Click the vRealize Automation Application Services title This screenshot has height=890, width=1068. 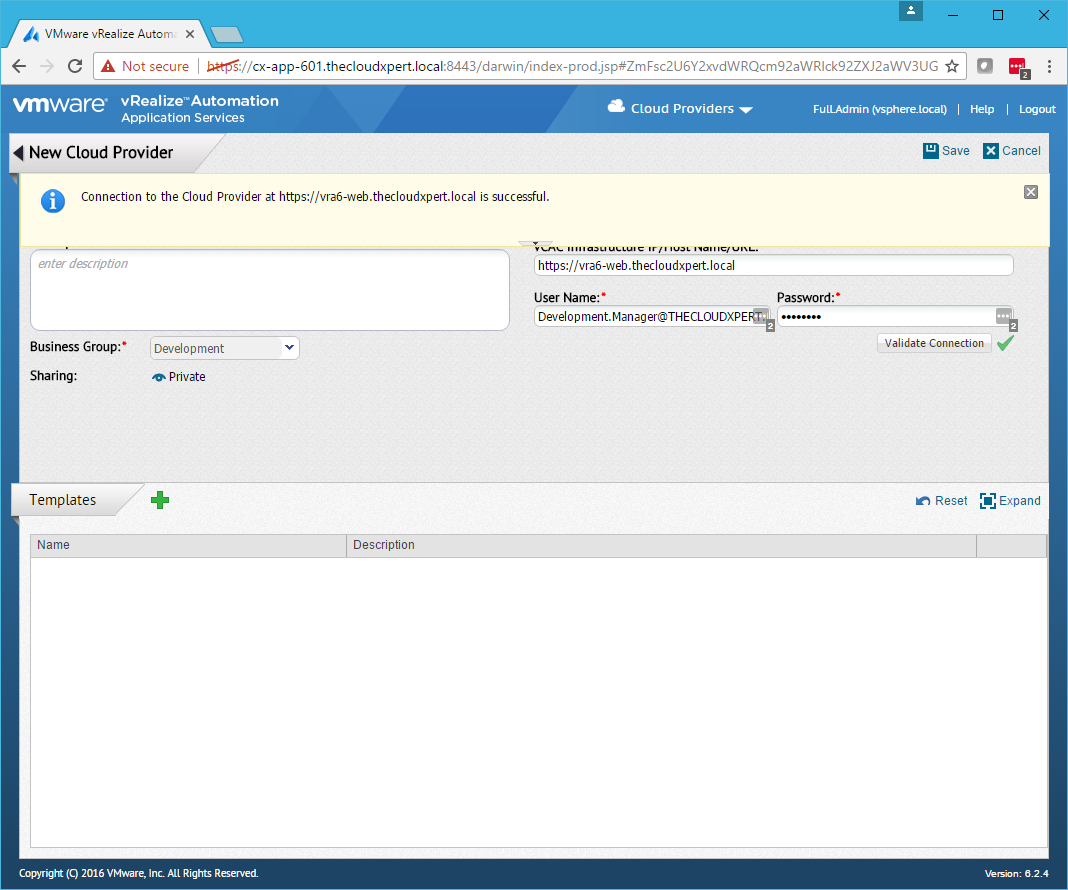(x=200, y=109)
